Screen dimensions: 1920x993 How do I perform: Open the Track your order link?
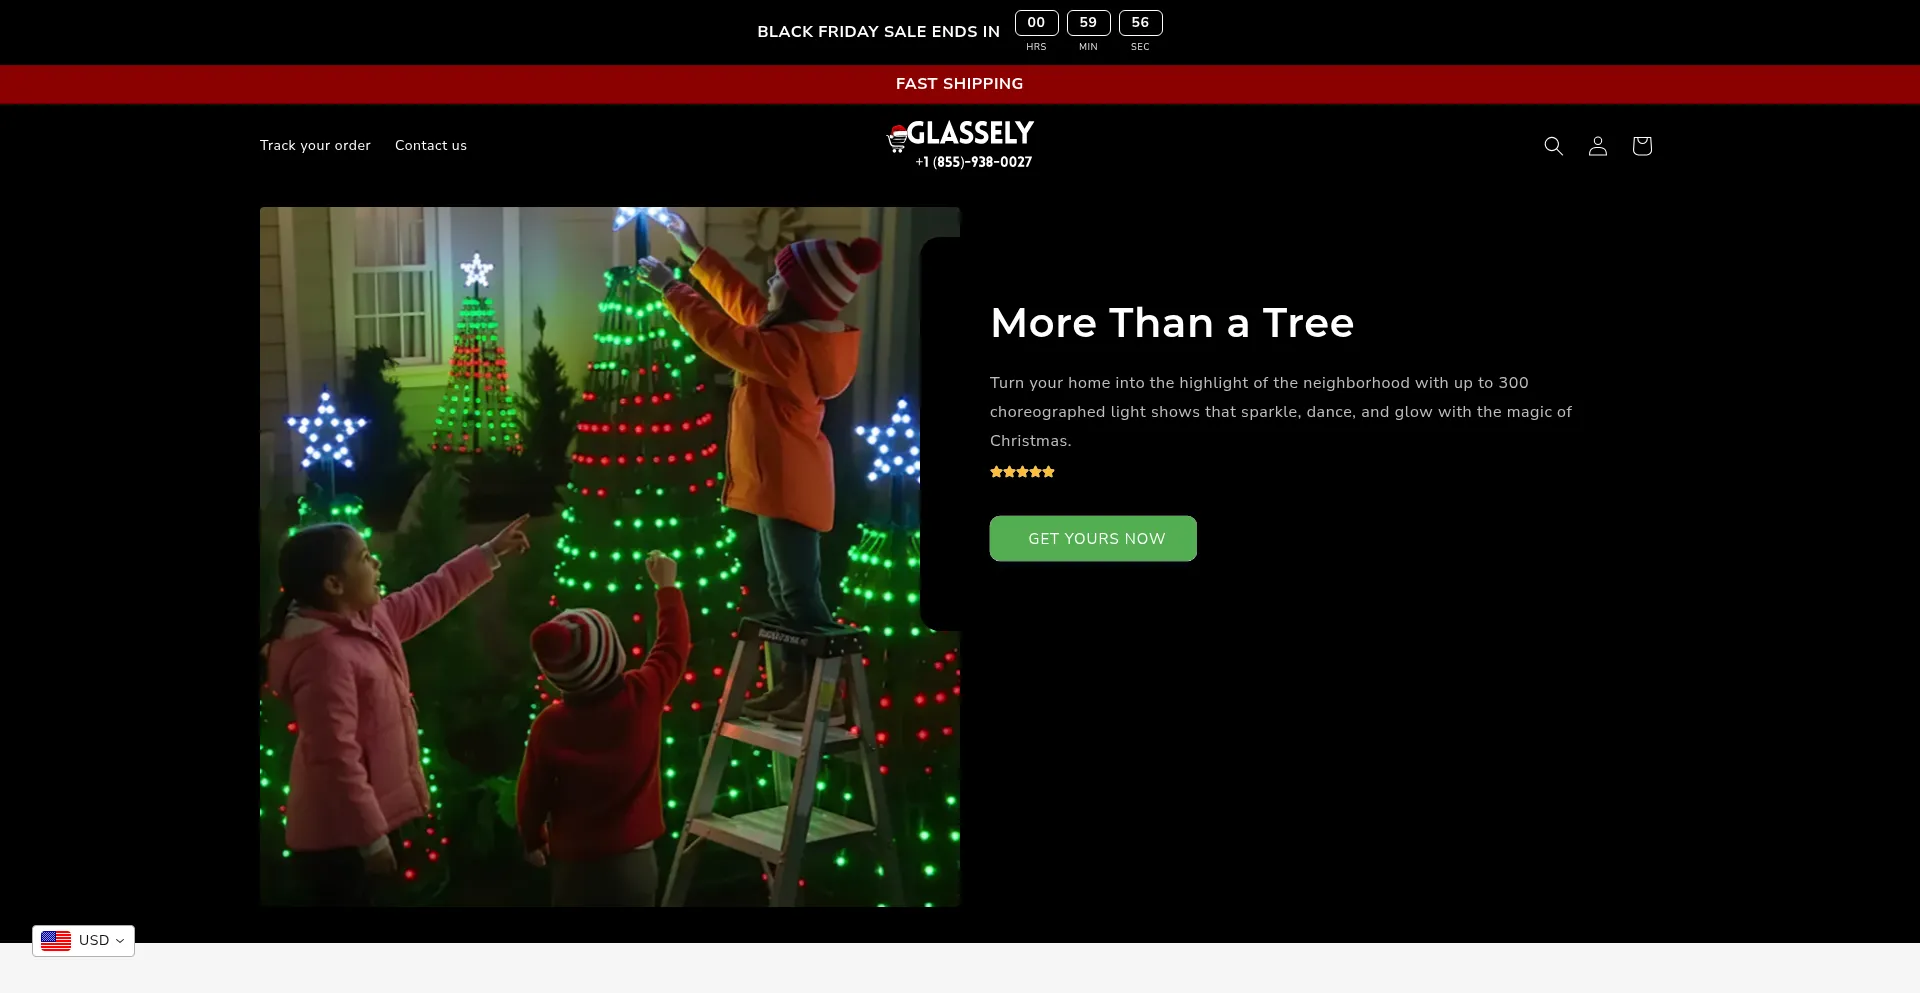(x=315, y=146)
